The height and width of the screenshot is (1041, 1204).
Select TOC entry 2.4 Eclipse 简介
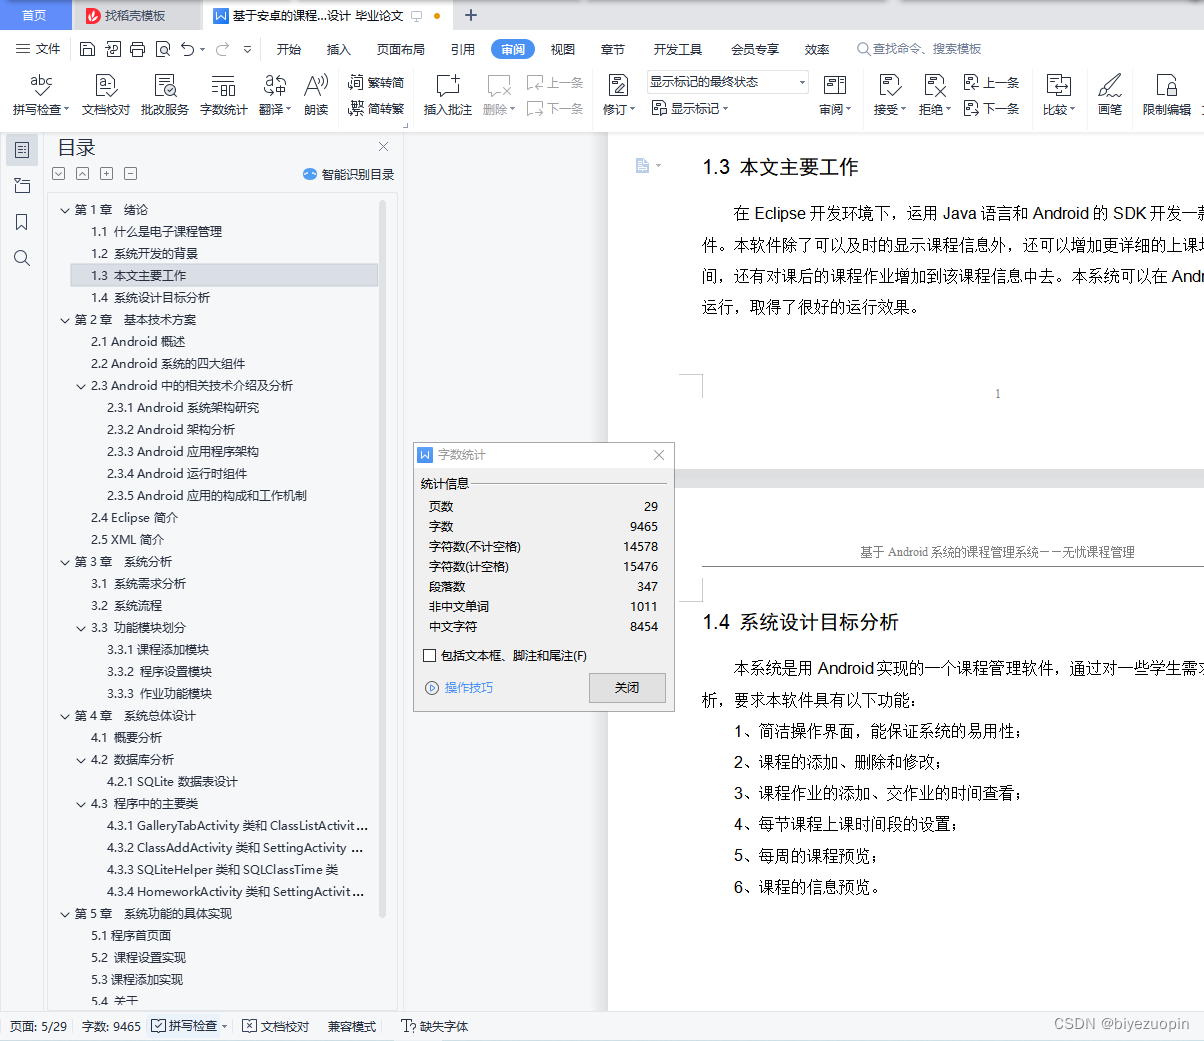(x=134, y=517)
